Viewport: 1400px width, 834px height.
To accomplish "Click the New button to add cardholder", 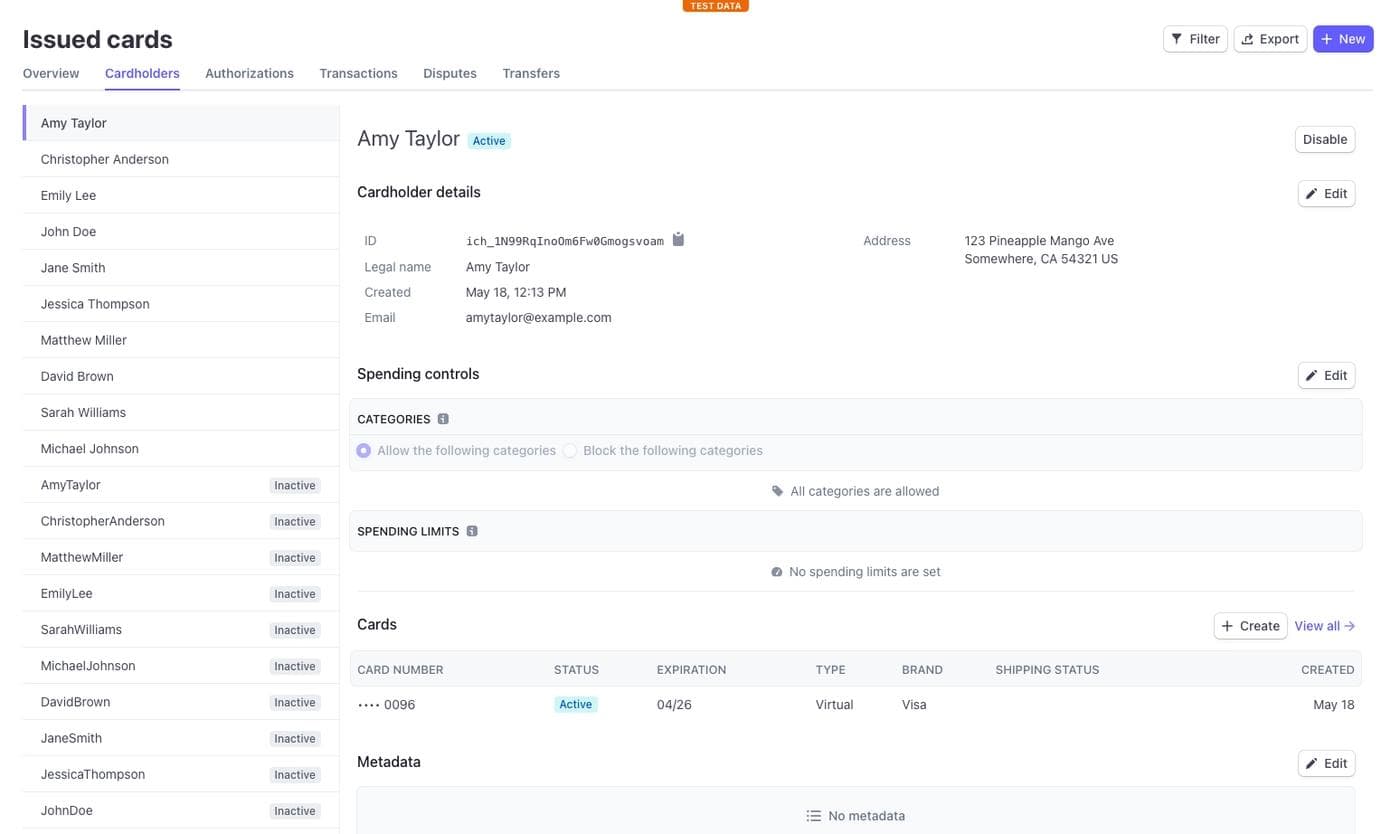I will point(1342,38).
